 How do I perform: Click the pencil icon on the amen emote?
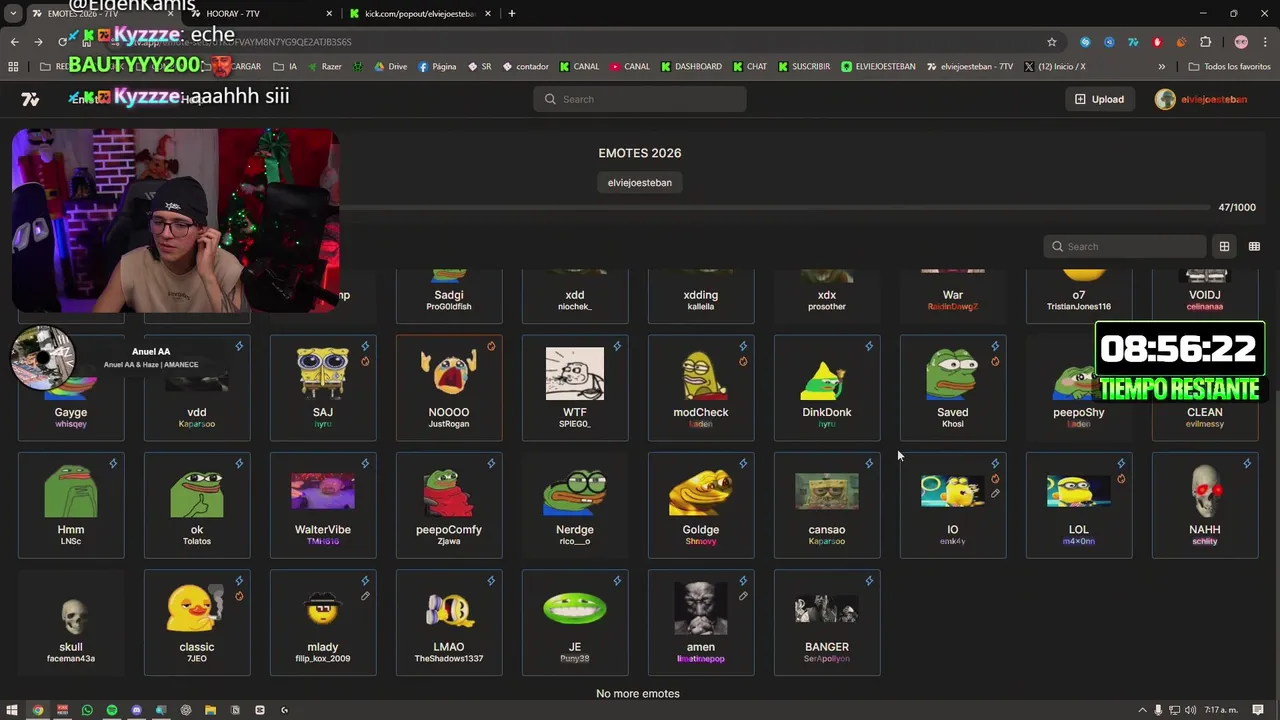tap(743, 596)
